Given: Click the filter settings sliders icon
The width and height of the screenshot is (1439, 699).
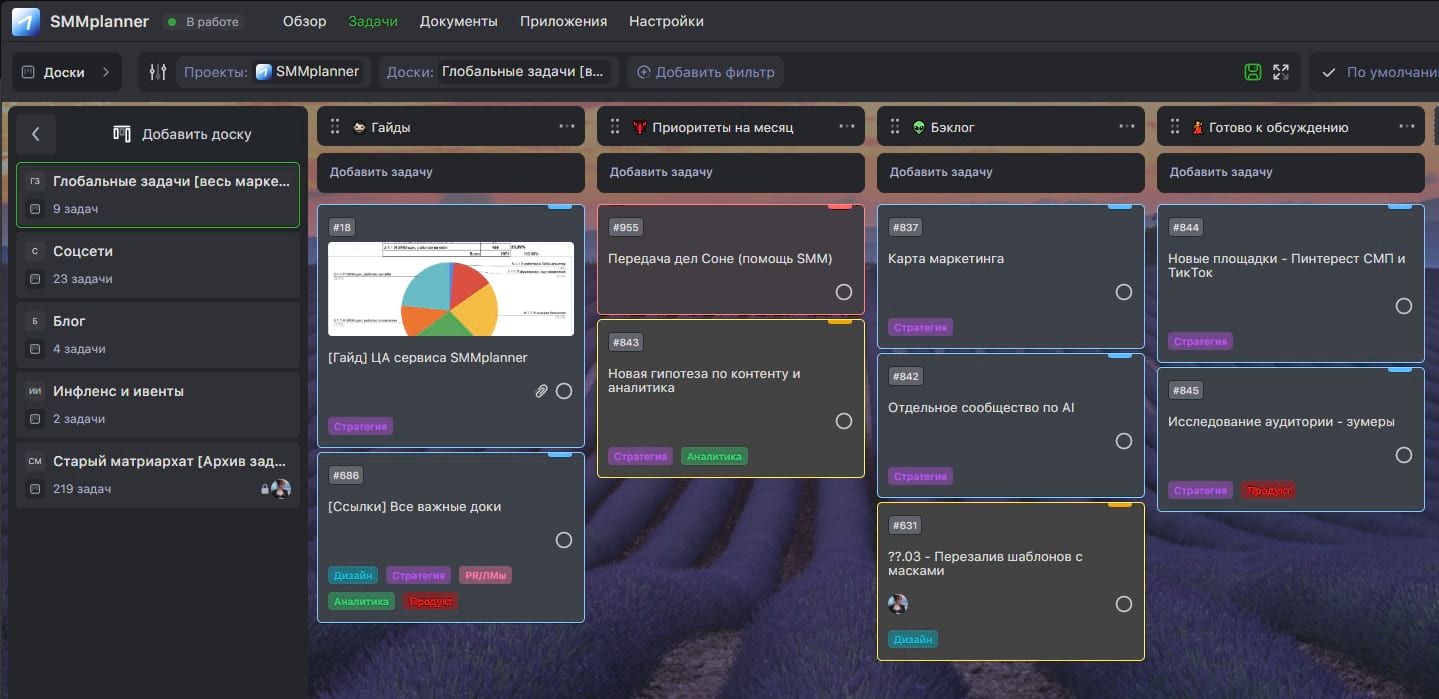Looking at the screenshot, I should coord(158,72).
